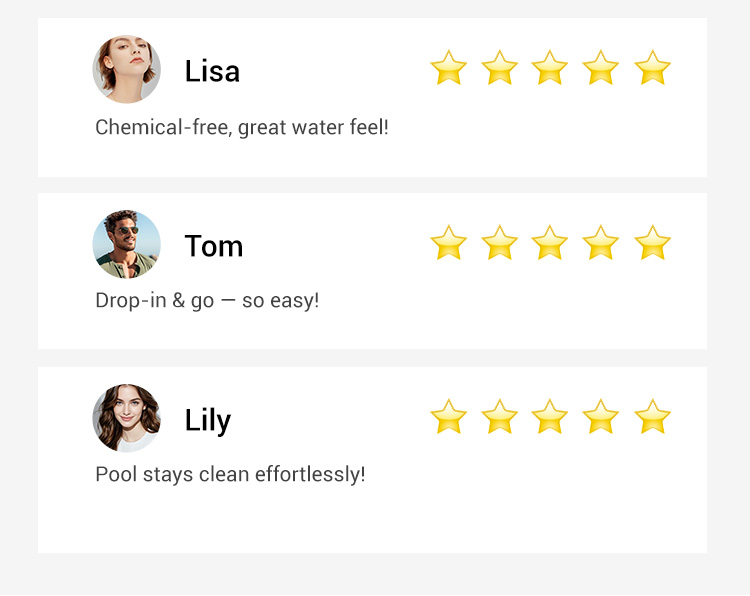
Task: Click the review text "Pool stays clean effortlessly!"
Action: 230,474
